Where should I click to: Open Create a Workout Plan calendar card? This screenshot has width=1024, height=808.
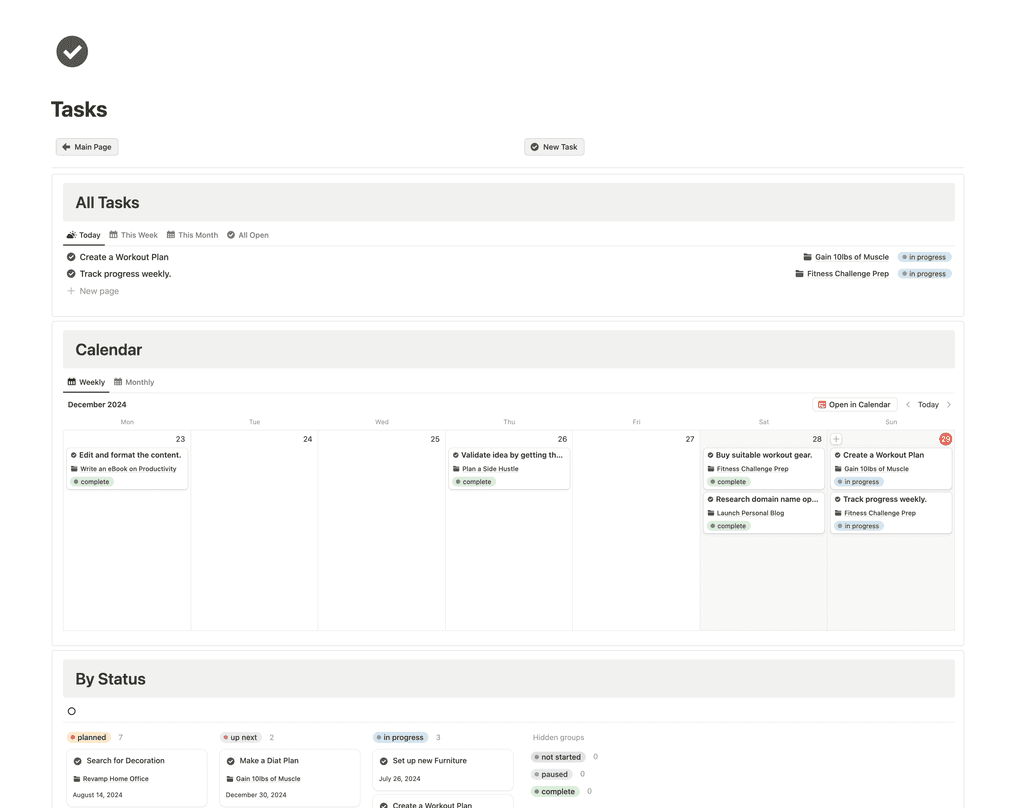click(x=891, y=468)
